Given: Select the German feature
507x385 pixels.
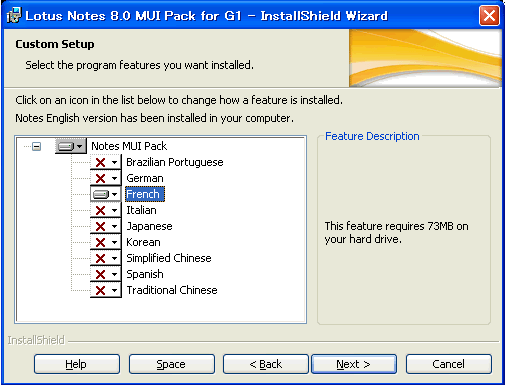Looking at the screenshot, I should pyautogui.click(x=145, y=178).
